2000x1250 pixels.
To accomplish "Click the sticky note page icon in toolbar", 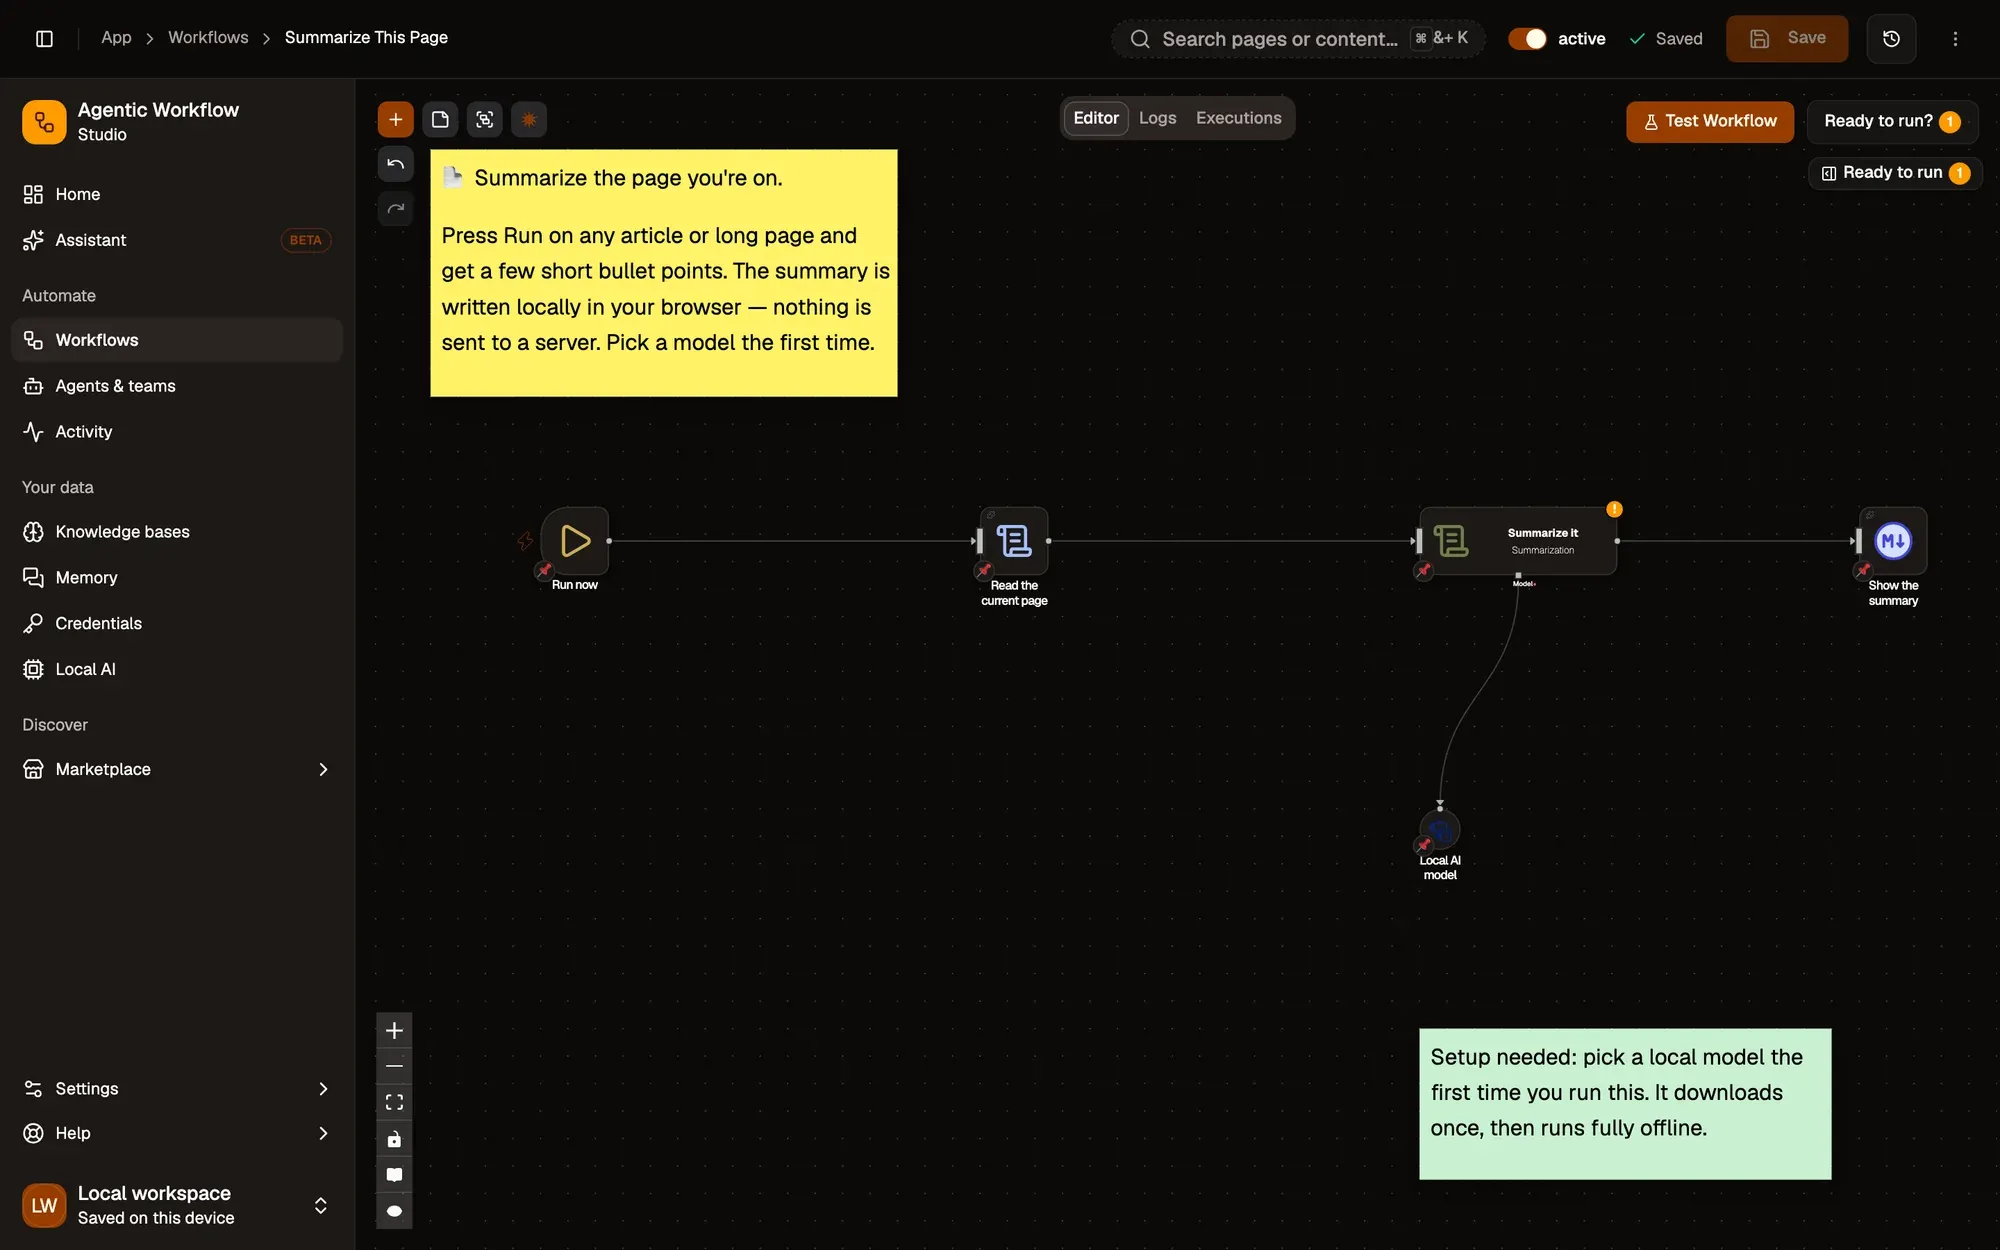I will pos(440,120).
